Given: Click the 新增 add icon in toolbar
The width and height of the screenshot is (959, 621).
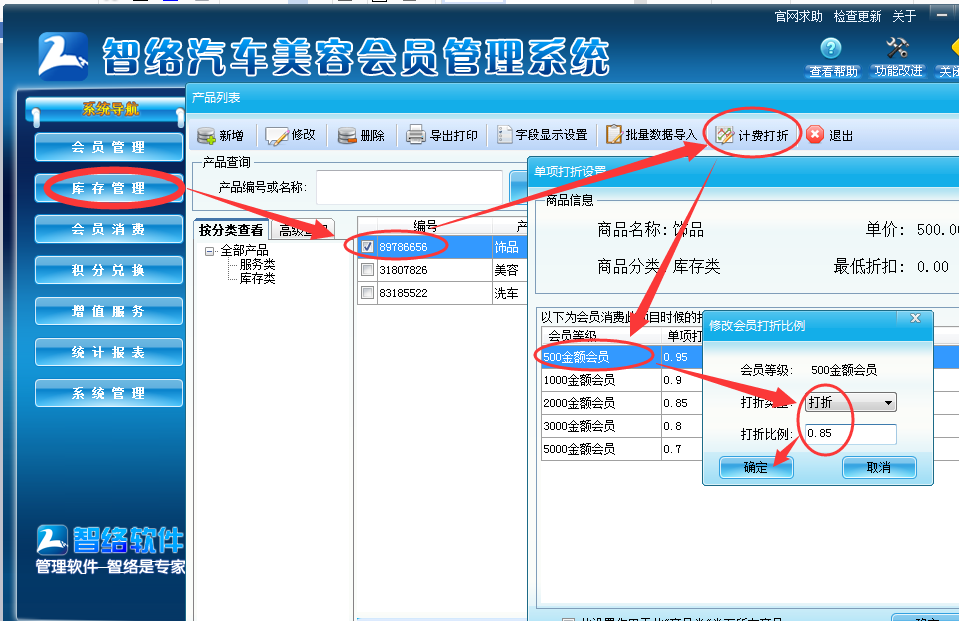Looking at the screenshot, I should click(206, 135).
